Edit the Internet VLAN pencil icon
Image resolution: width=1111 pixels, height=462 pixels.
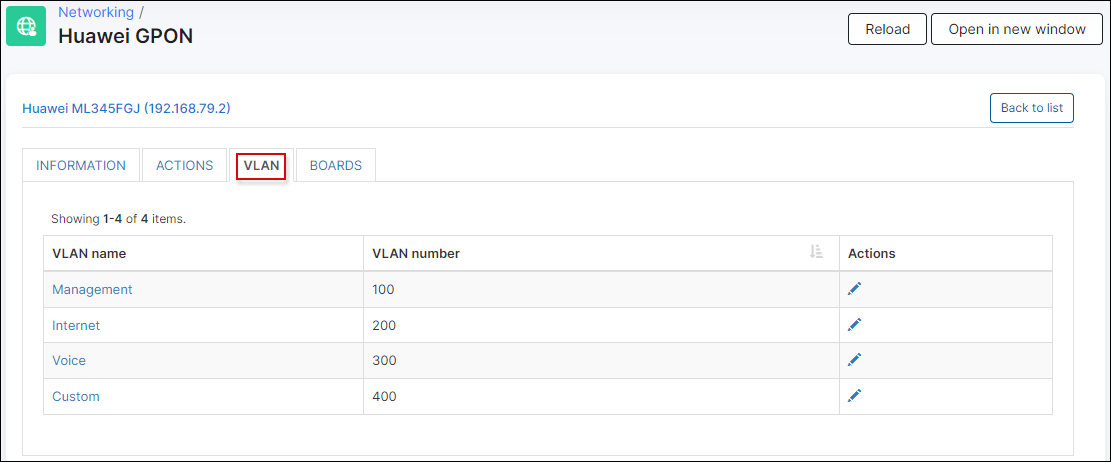click(855, 325)
